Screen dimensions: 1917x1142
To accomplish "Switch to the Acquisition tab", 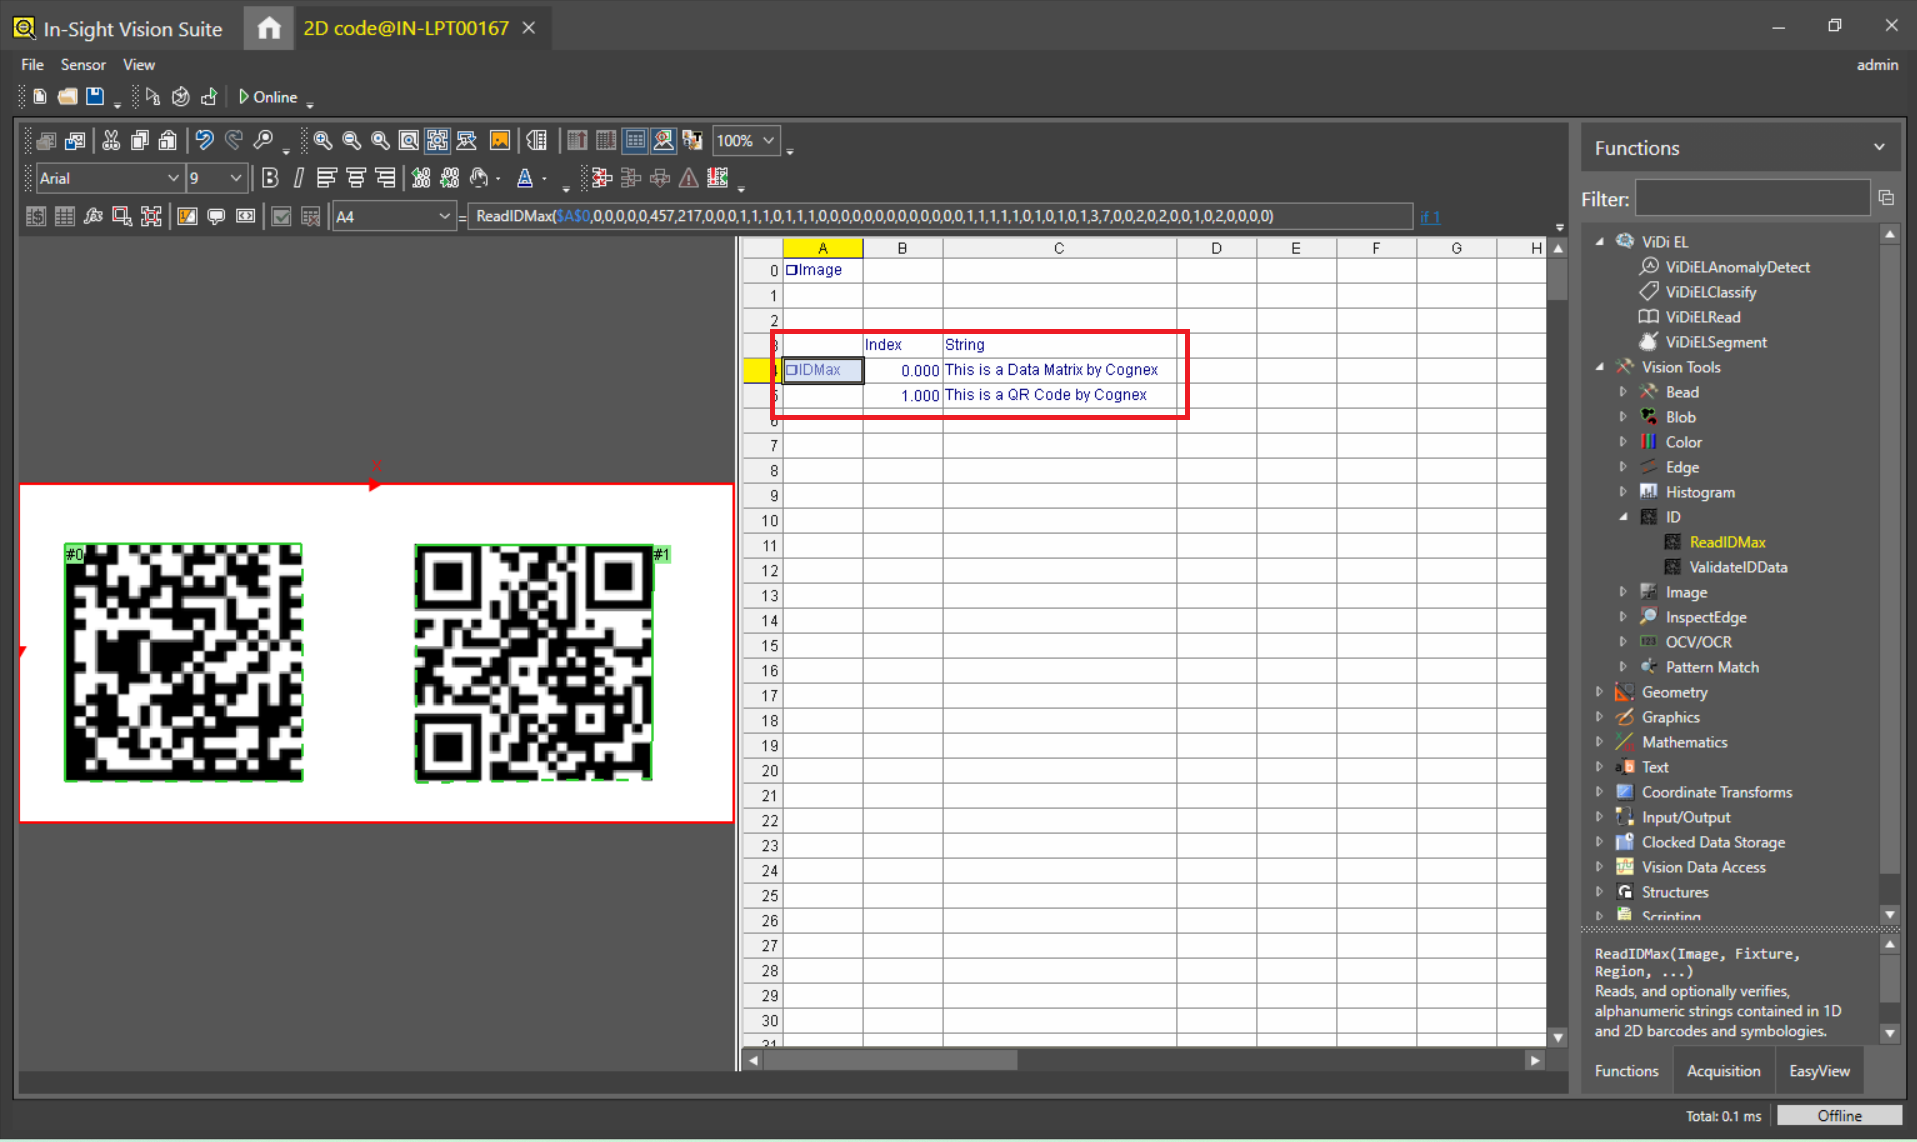I will coord(1722,1070).
